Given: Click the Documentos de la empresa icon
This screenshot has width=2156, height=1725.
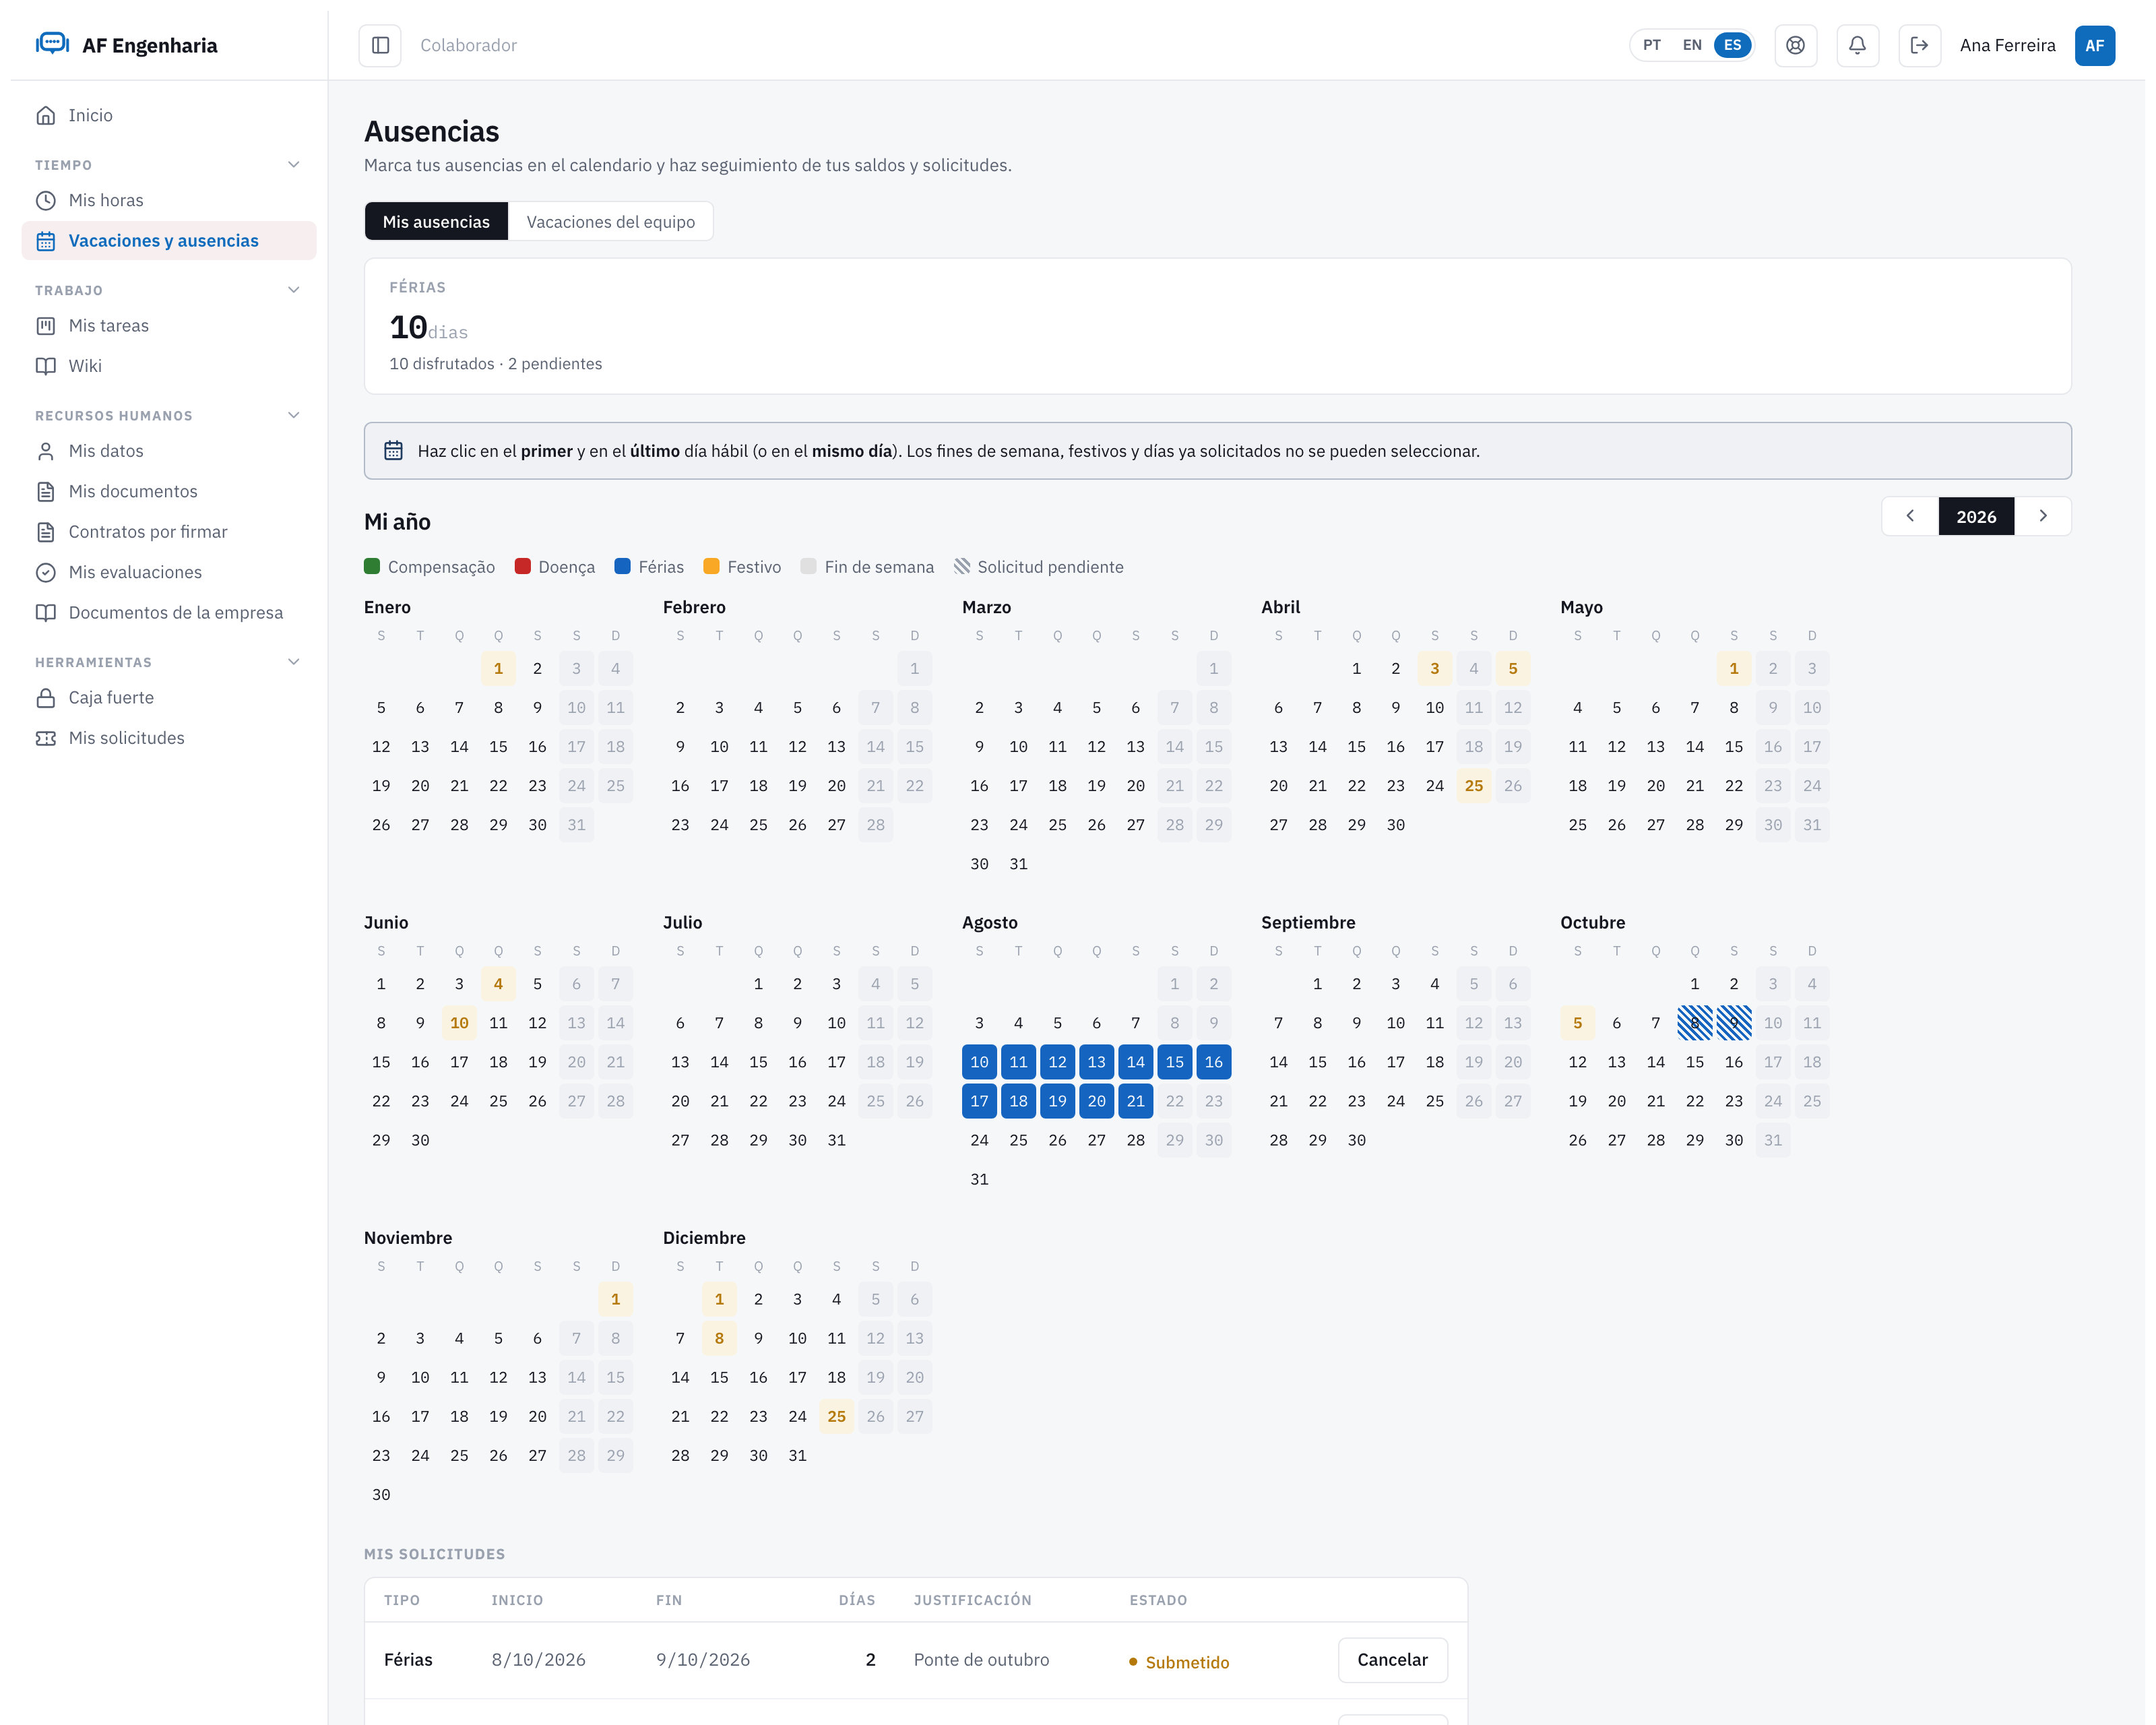Looking at the screenshot, I should (x=46, y=613).
